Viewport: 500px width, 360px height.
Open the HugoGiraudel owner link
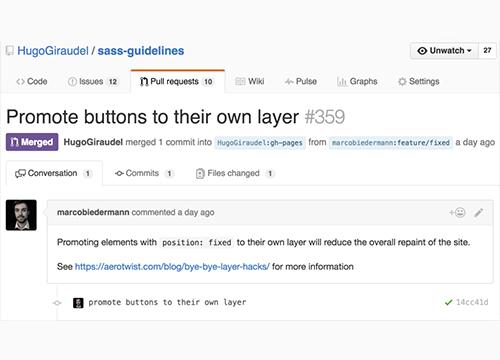tap(53, 51)
